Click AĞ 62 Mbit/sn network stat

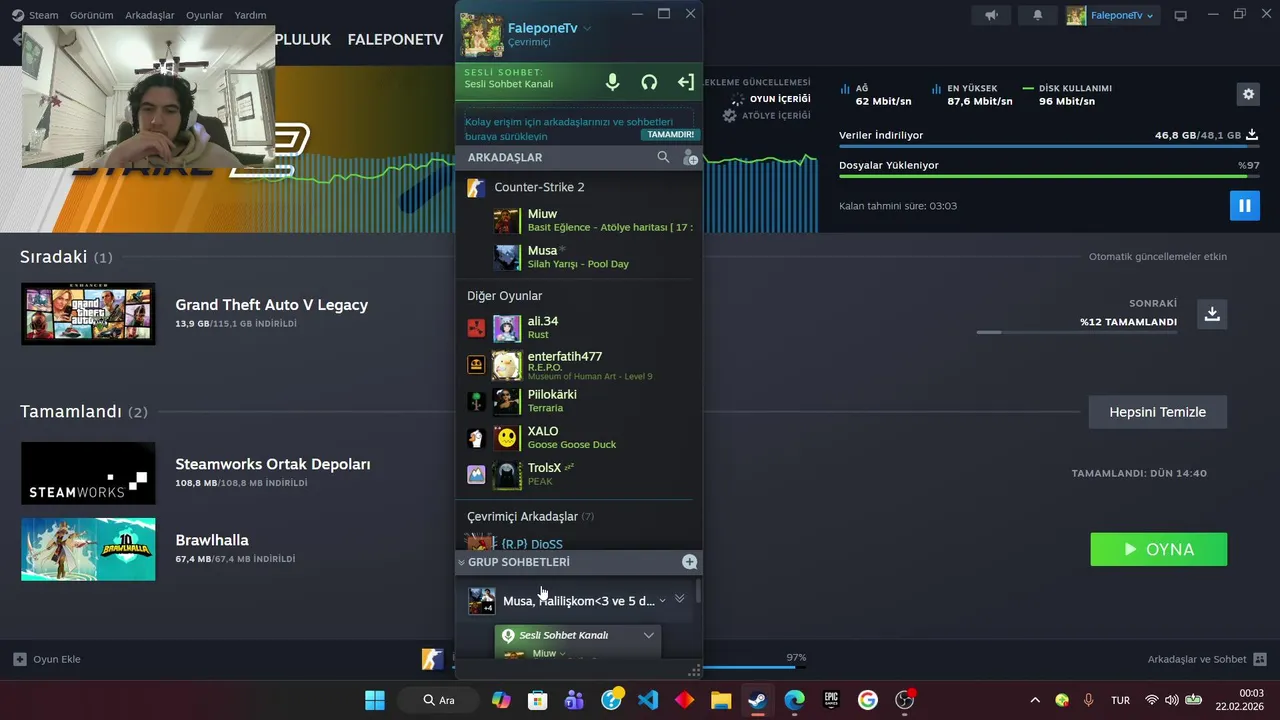(x=876, y=95)
